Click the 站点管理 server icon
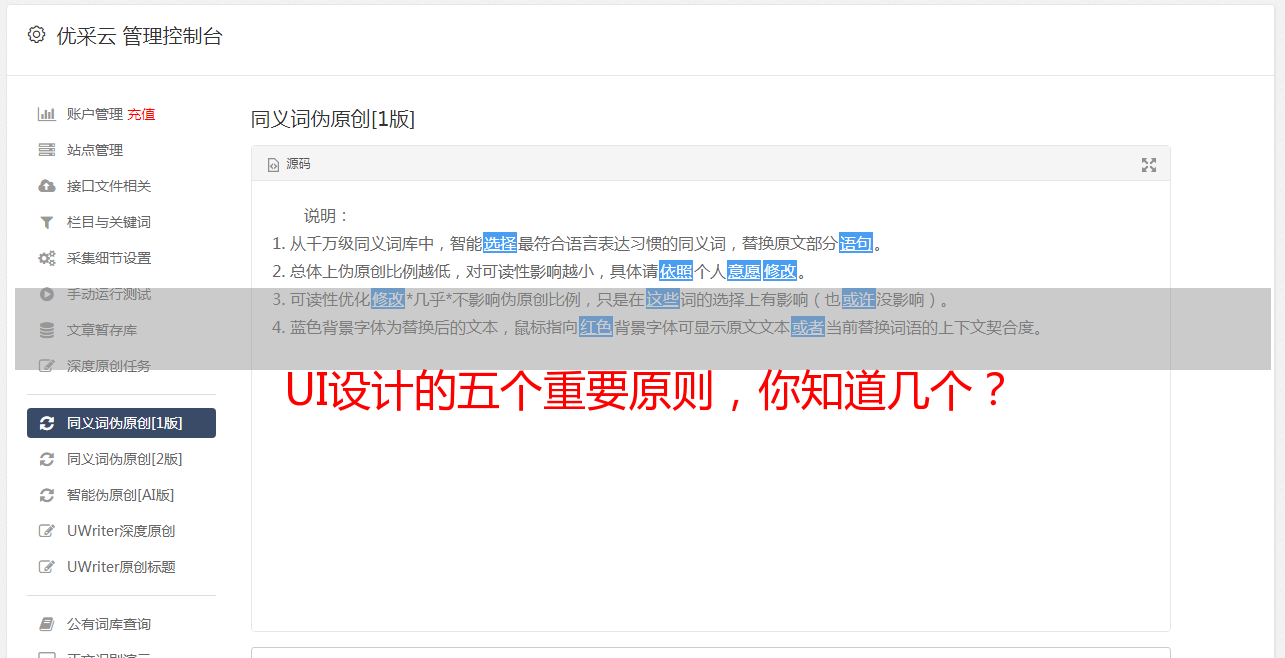This screenshot has height=658, width=1285. coord(46,150)
